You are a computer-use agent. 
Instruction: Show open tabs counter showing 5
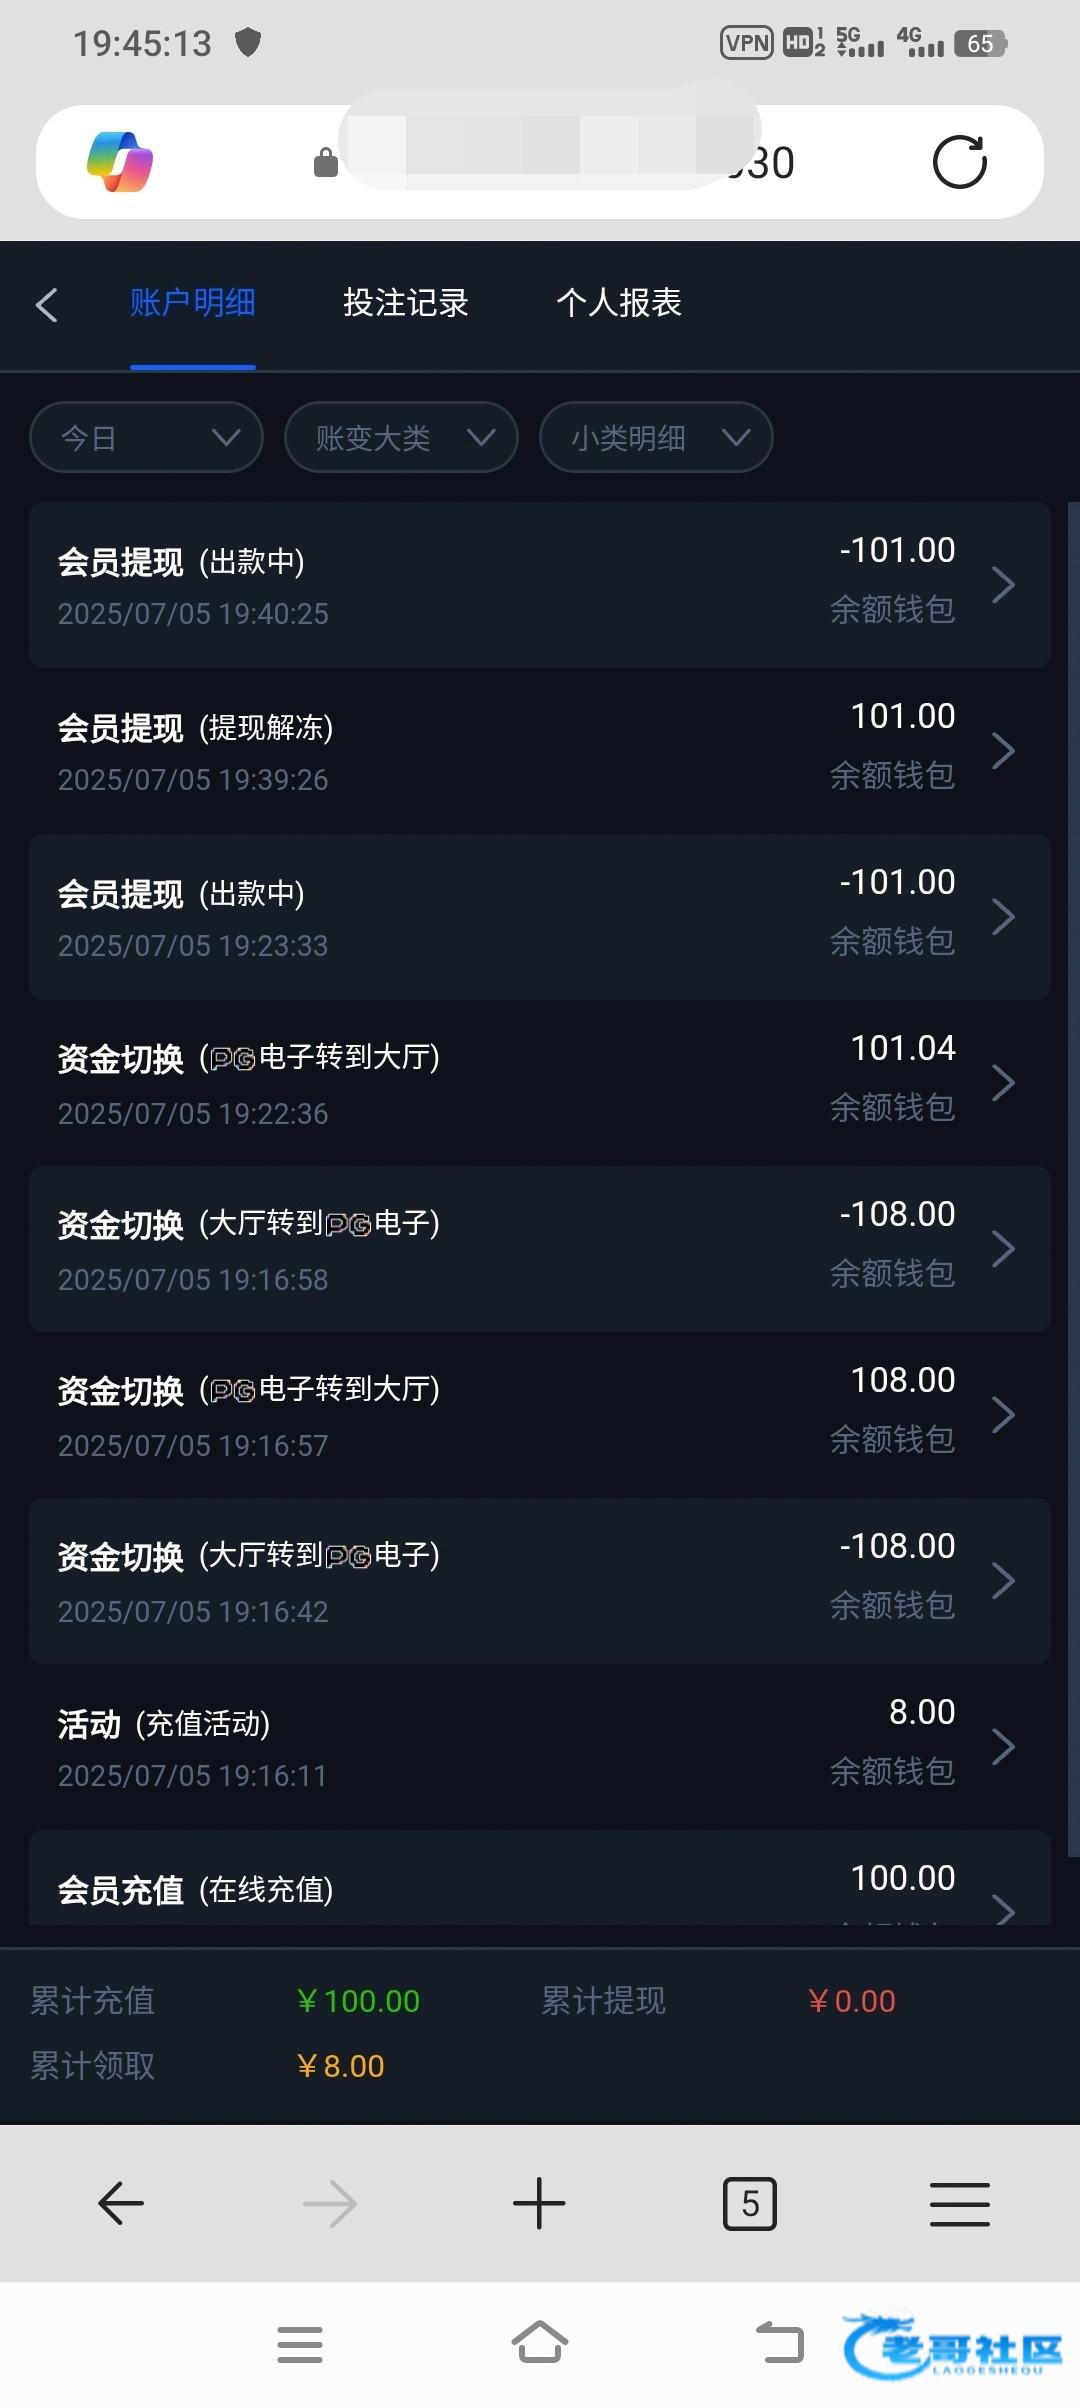point(749,2203)
